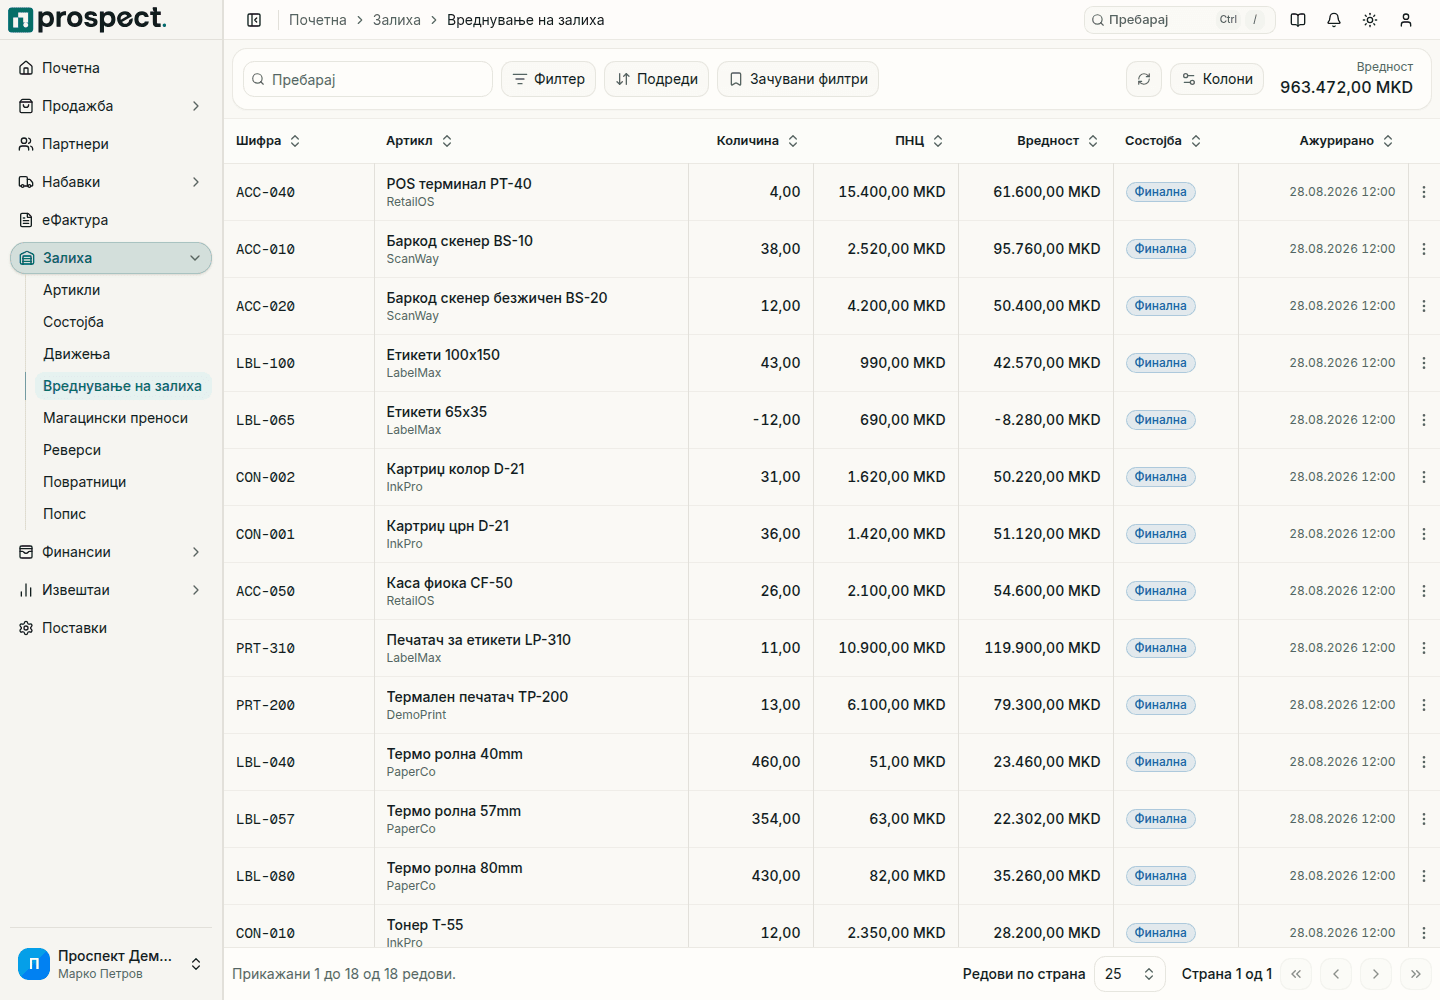Image resolution: width=1440 pixels, height=1000 pixels.
Task: Select Артикли under Залиха
Action: pyautogui.click(x=123, y=290)
